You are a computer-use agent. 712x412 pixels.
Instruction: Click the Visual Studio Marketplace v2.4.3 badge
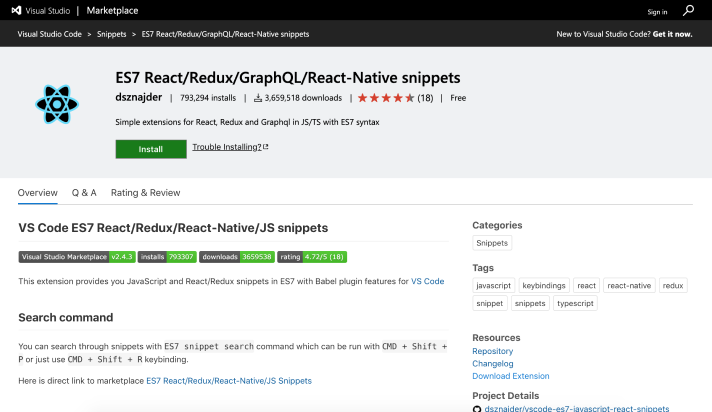tap(77, 257)
